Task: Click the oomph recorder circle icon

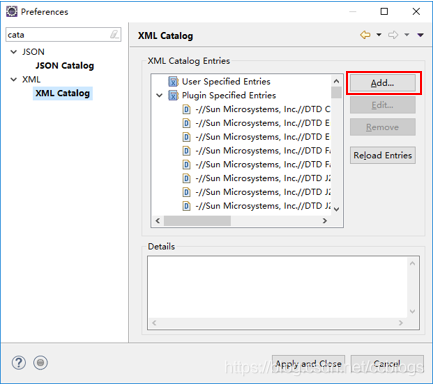Action: click(40, 363)
